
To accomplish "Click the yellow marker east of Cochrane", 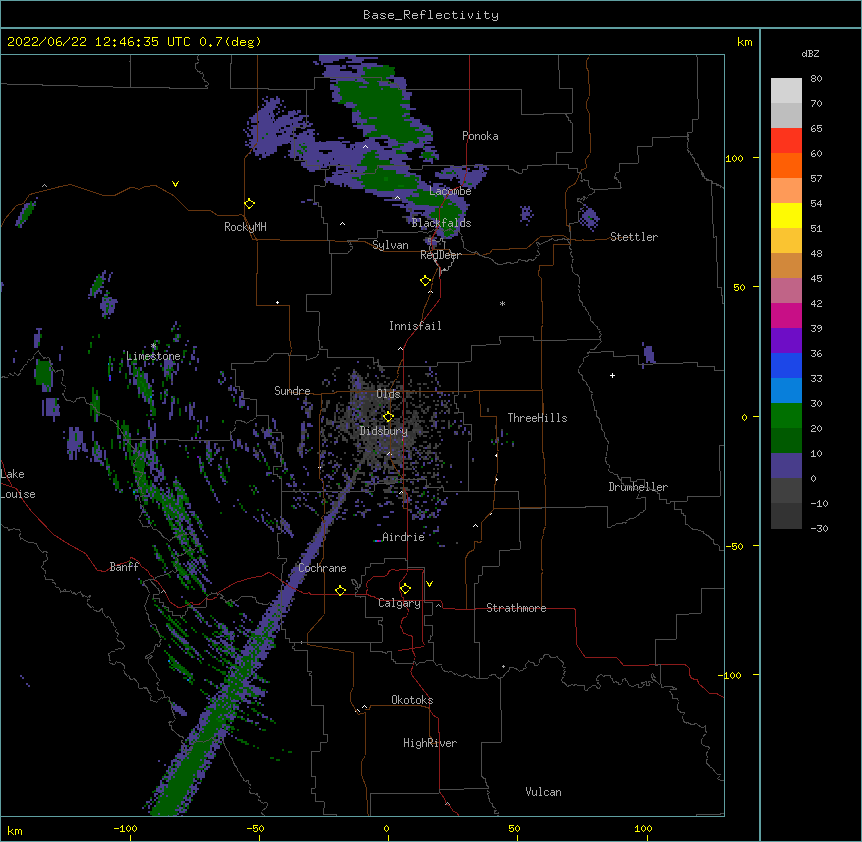I will pyautogui.click(x=340, y=590).
